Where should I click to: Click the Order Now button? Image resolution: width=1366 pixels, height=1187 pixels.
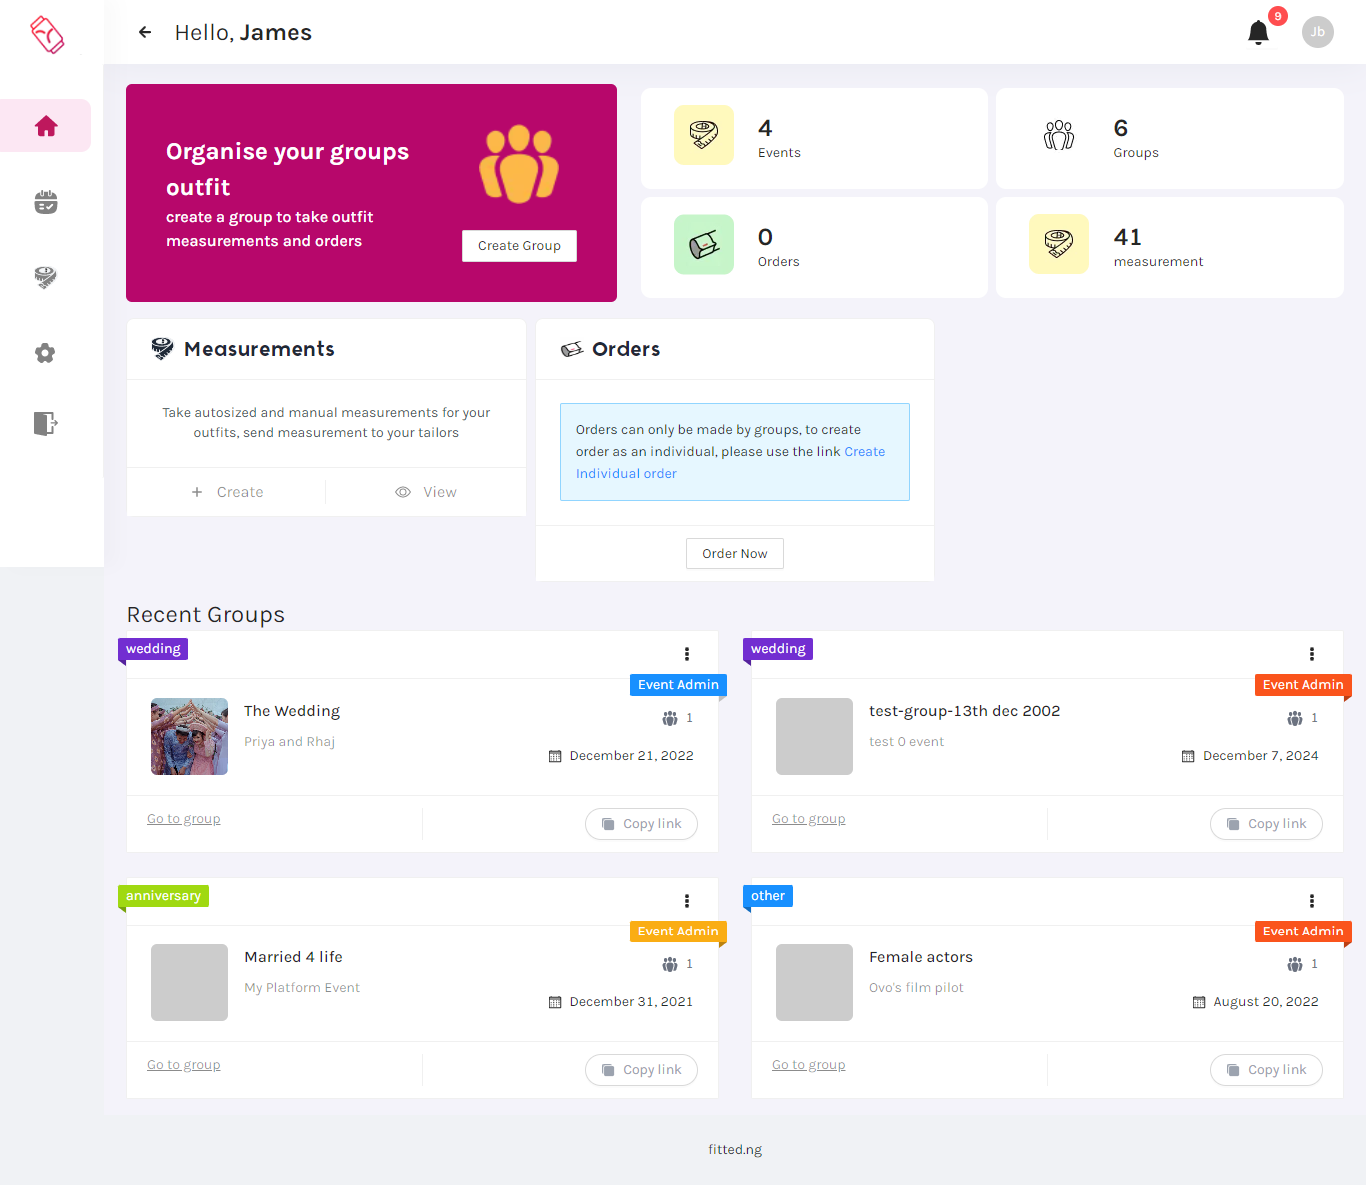point(735,554)
